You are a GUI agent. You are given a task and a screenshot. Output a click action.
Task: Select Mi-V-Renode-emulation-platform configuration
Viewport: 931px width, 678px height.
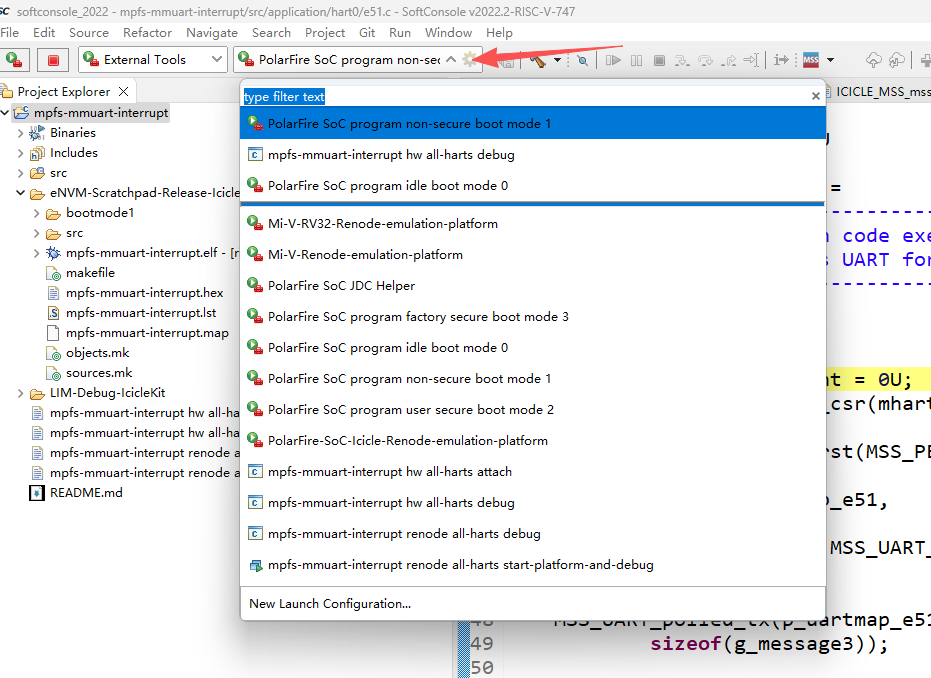coord(533,255)
